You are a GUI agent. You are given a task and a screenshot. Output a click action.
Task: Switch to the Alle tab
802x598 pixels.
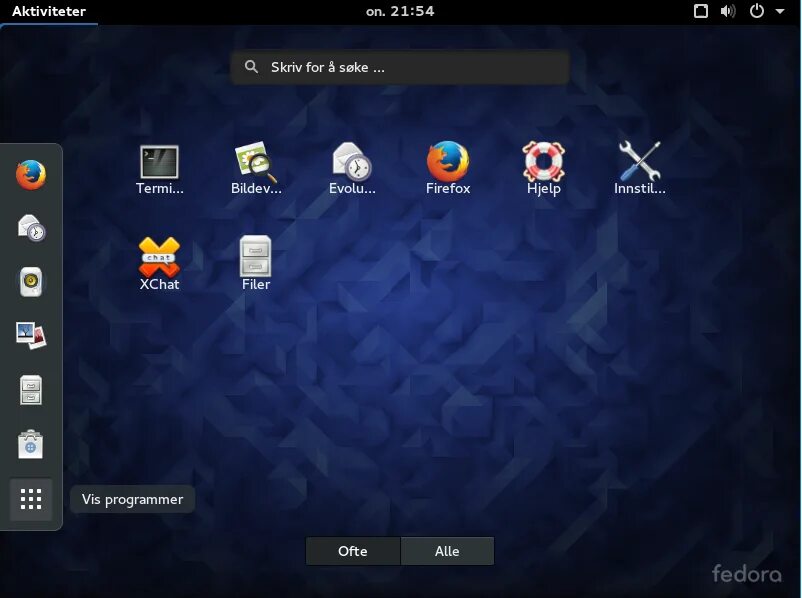tap(447, 551)
